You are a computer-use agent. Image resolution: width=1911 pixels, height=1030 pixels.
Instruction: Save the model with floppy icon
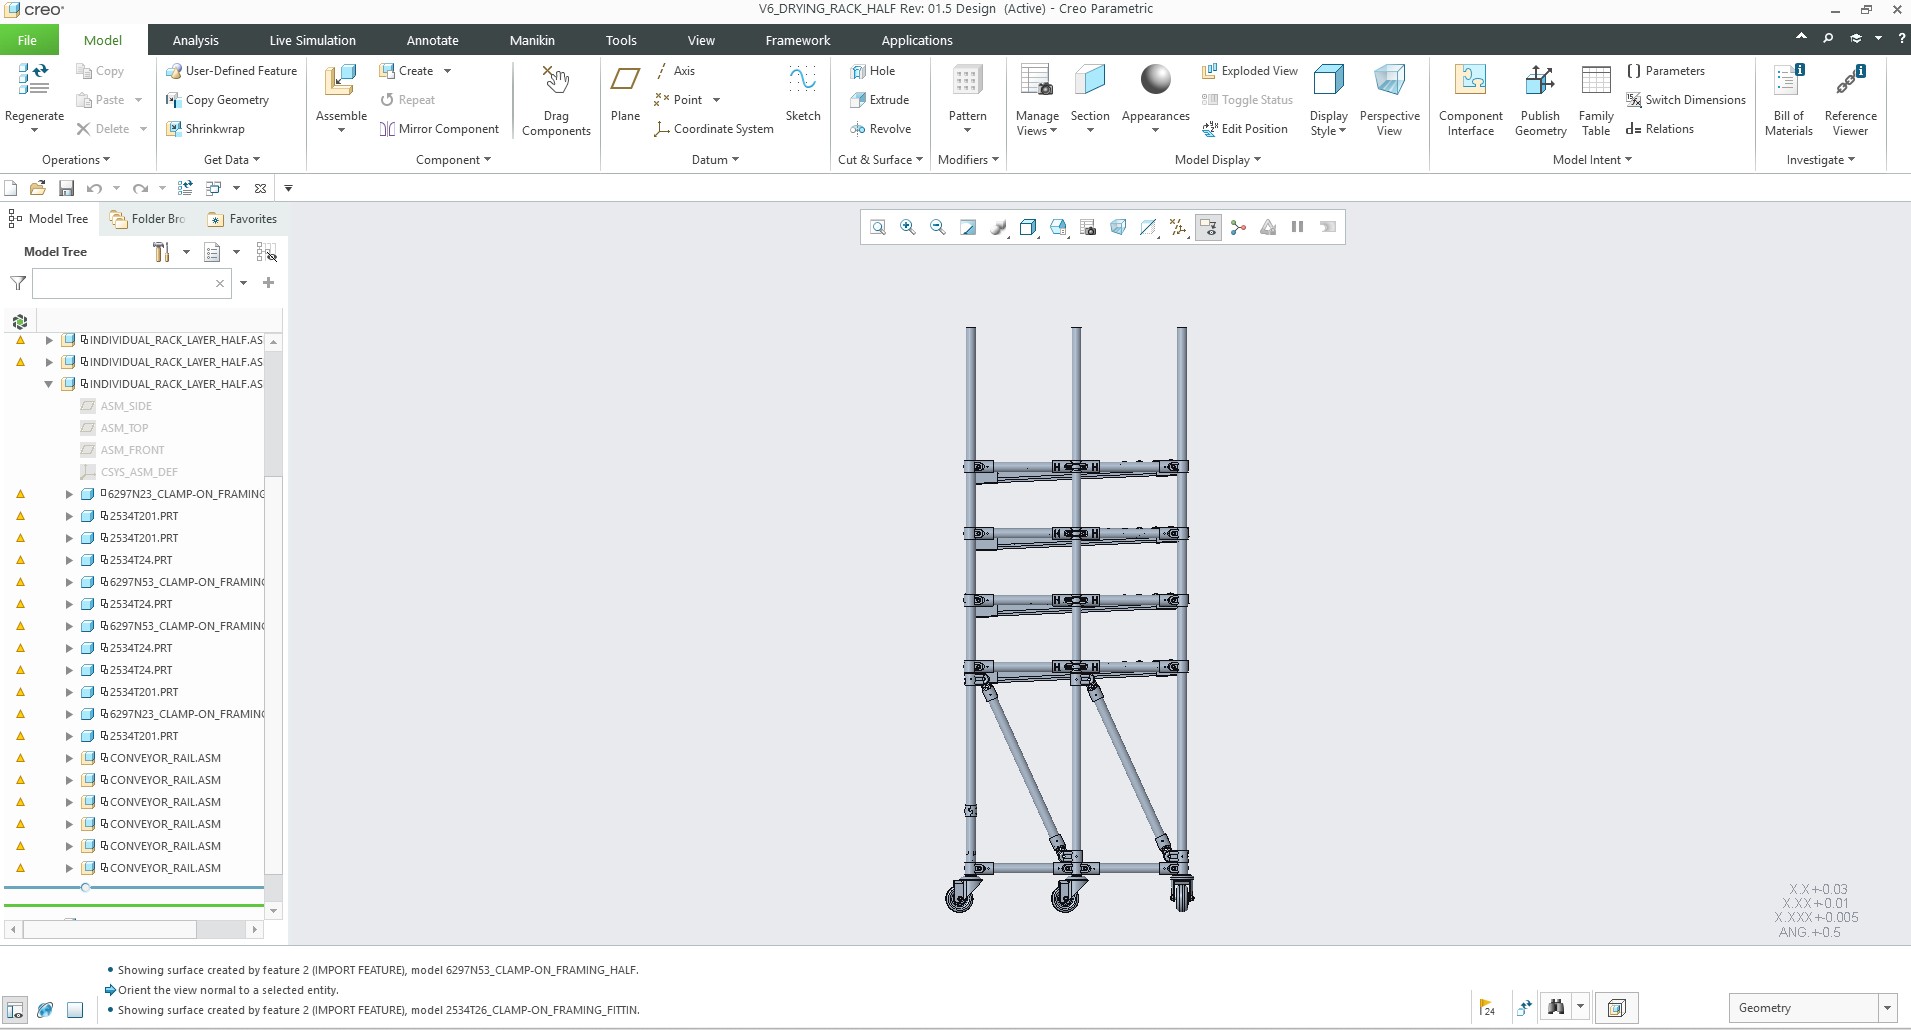66,188
